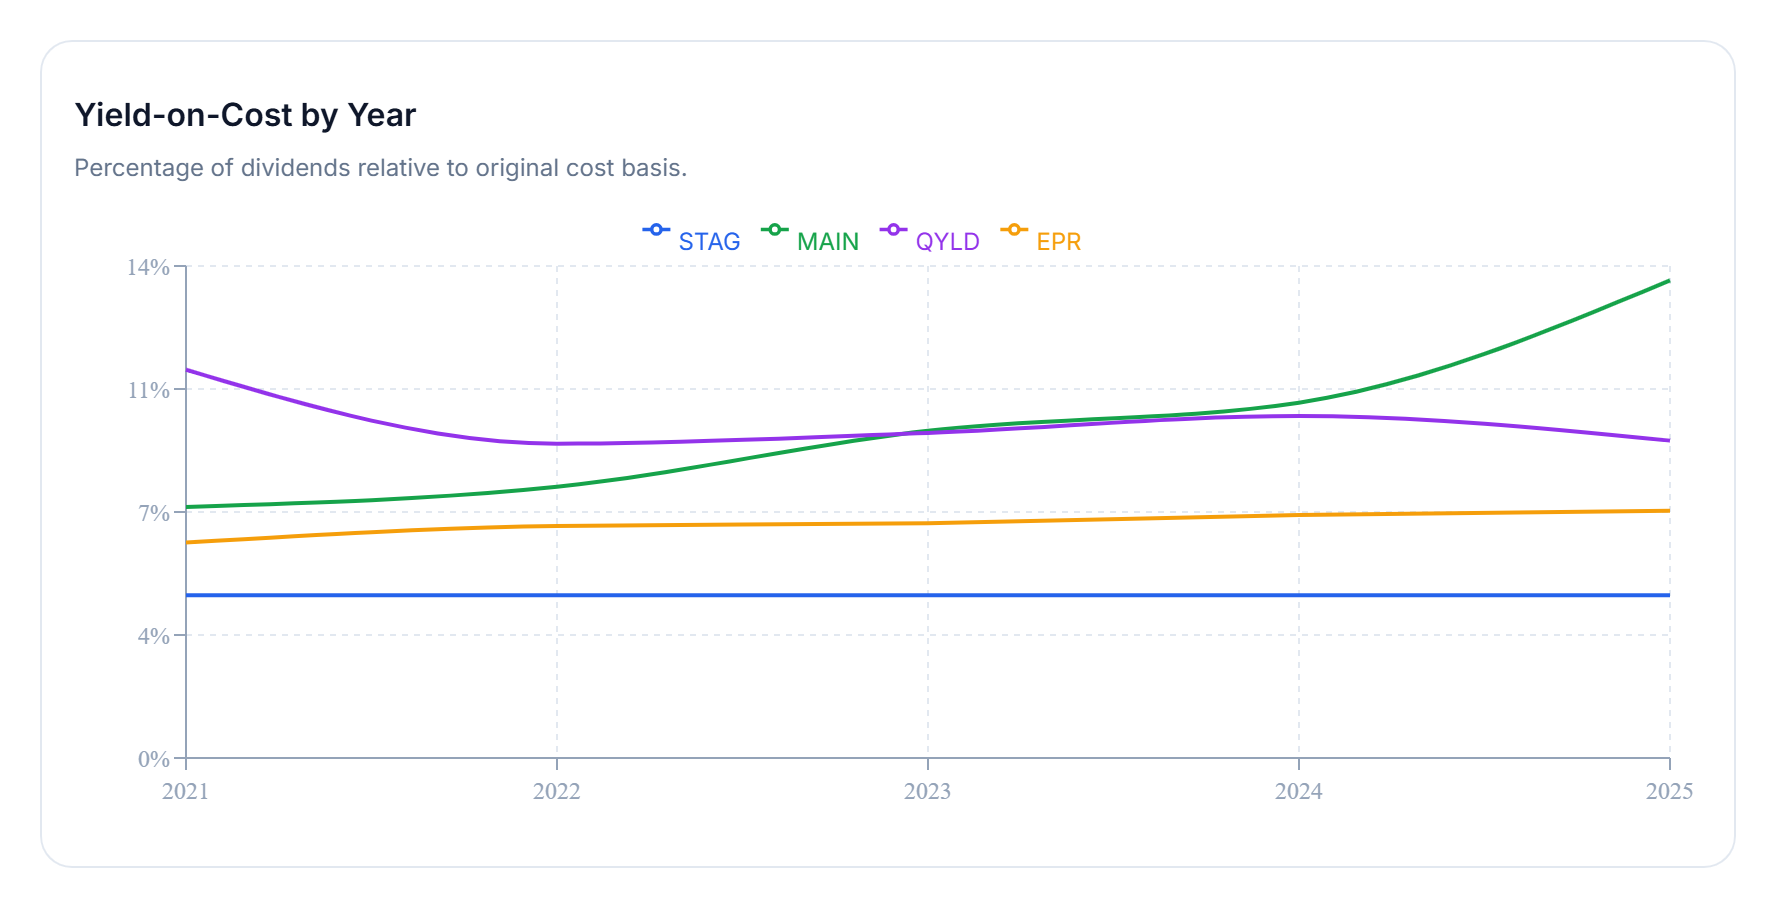Click the 14% y-axis label
1776x908 pixels.
[x=148, y=267]
